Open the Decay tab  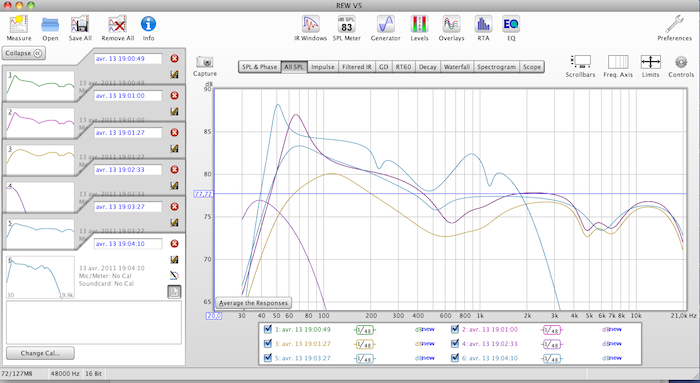427,67
